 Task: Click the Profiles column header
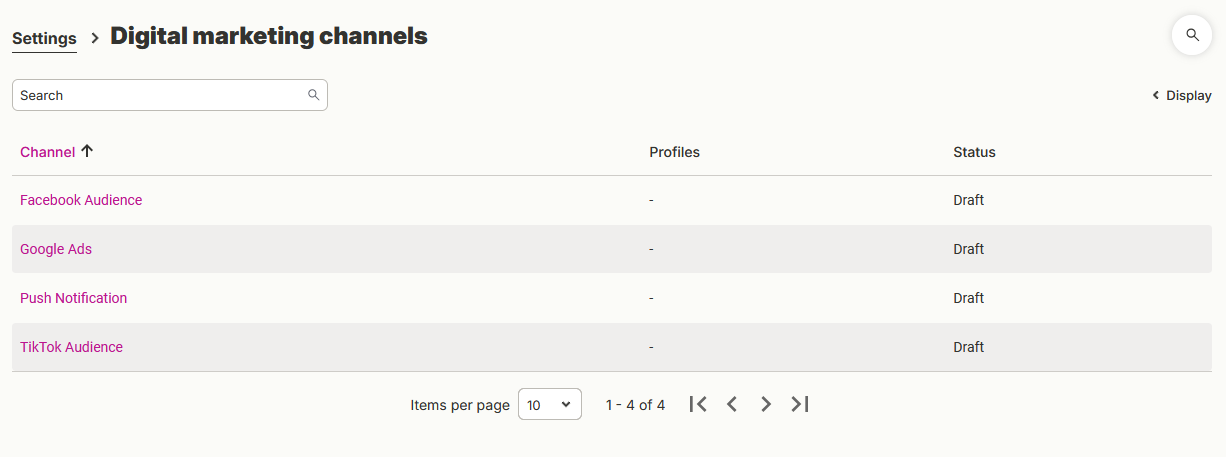pyautogui.click(x=675, y=152)
